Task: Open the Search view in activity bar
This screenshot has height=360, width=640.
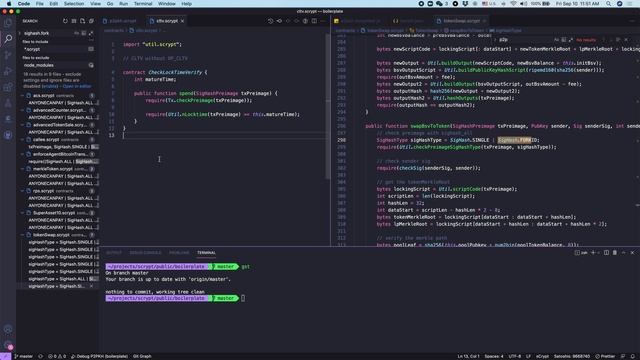Action: (x=8, y=39)
